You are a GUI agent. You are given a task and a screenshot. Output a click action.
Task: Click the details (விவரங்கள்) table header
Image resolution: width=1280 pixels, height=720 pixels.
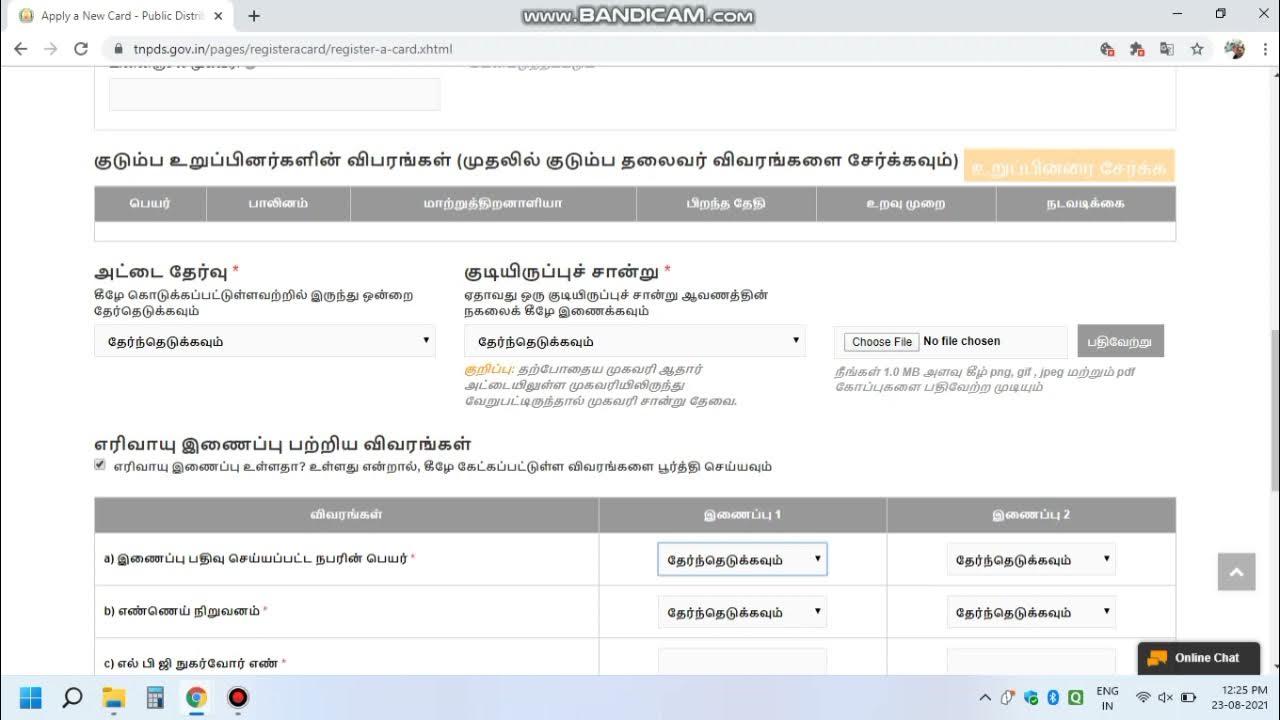[x=346, y=515]
